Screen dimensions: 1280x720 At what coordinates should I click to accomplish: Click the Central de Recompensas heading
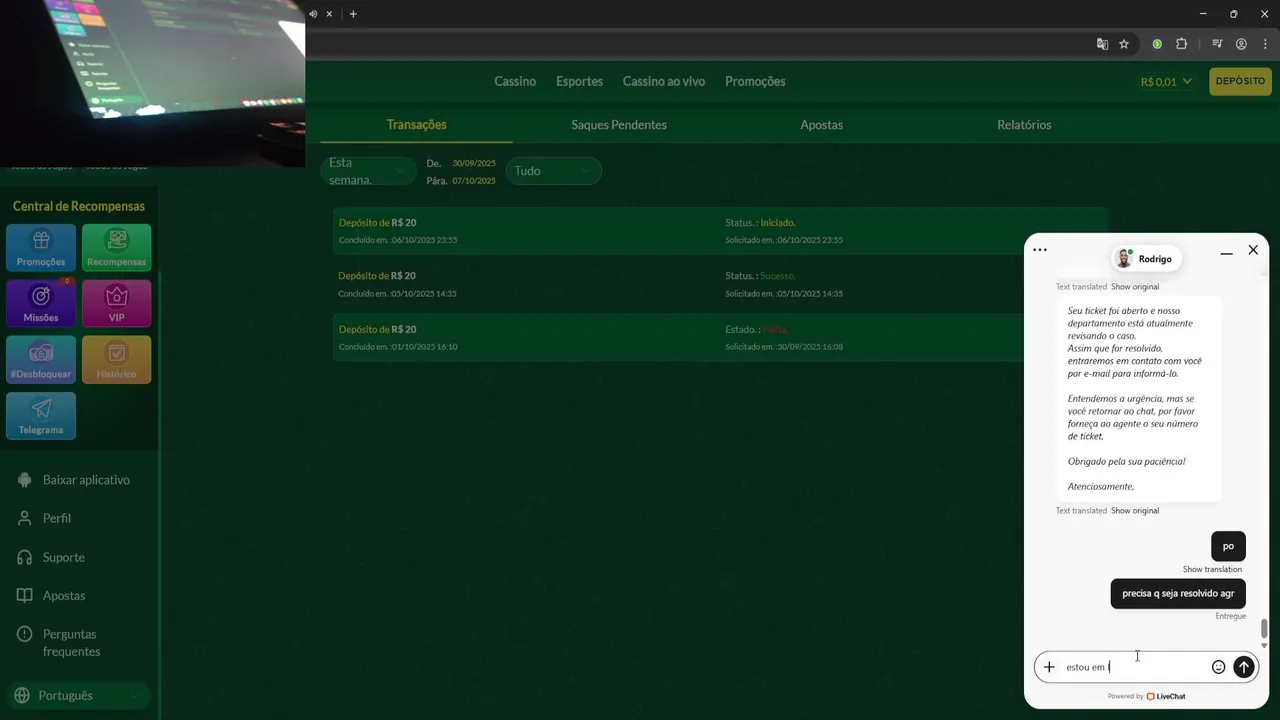pos(79,206)
